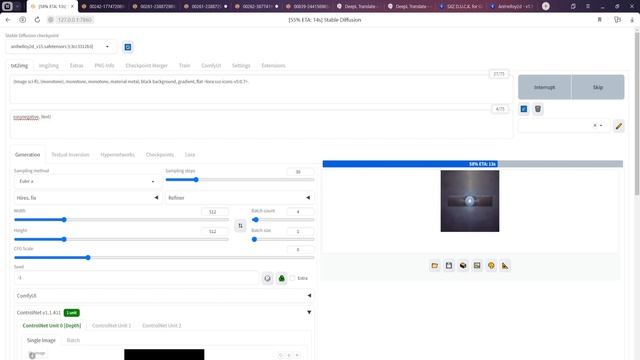Click into the positive prompt text box
This screenshot has height=360, width=640.
click(x=261, y=89)
